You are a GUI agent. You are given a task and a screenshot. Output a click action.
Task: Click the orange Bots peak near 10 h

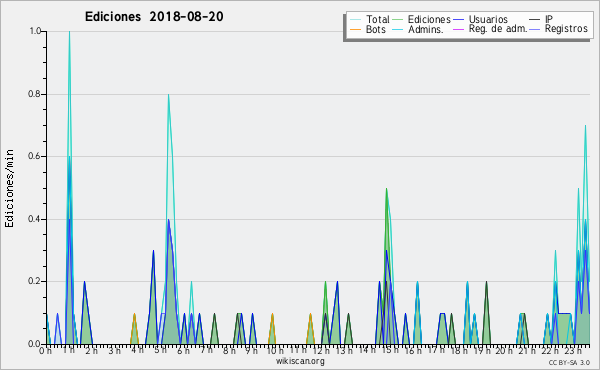click(272, 315)
